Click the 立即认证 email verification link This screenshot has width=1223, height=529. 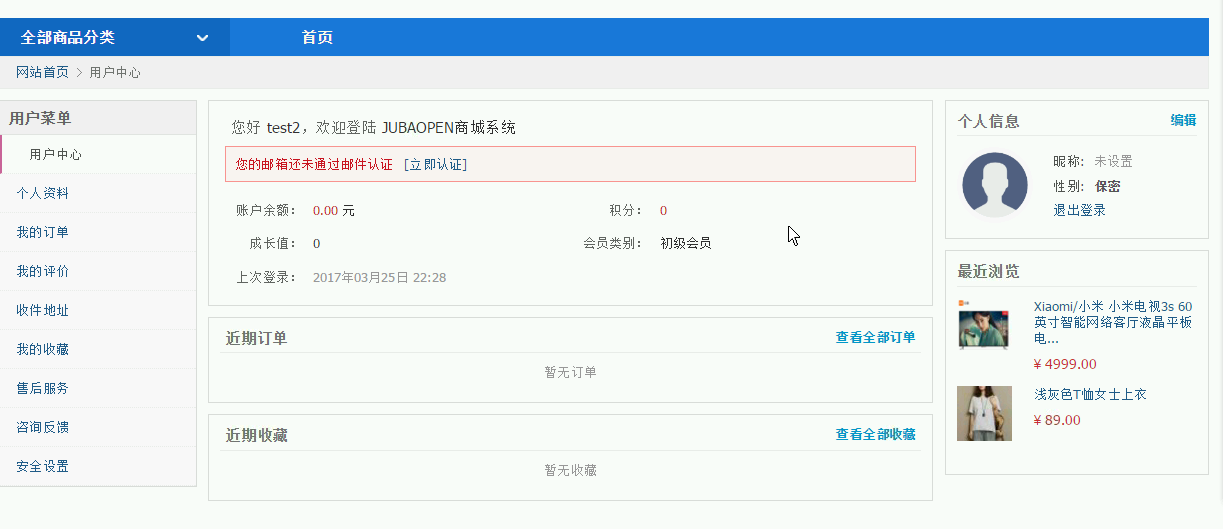pyautogui.click(x=435, y=164)
